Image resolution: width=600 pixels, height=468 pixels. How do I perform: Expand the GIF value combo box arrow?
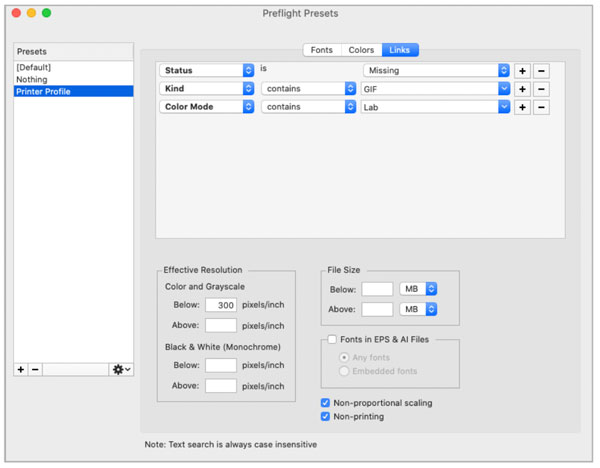coord(504,89)
